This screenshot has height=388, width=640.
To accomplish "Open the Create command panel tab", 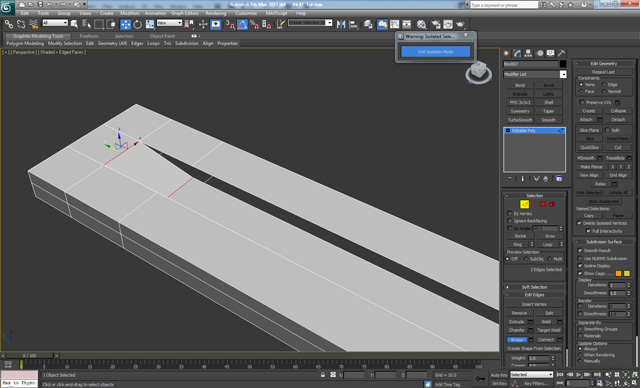I will (x=506, y=53).
